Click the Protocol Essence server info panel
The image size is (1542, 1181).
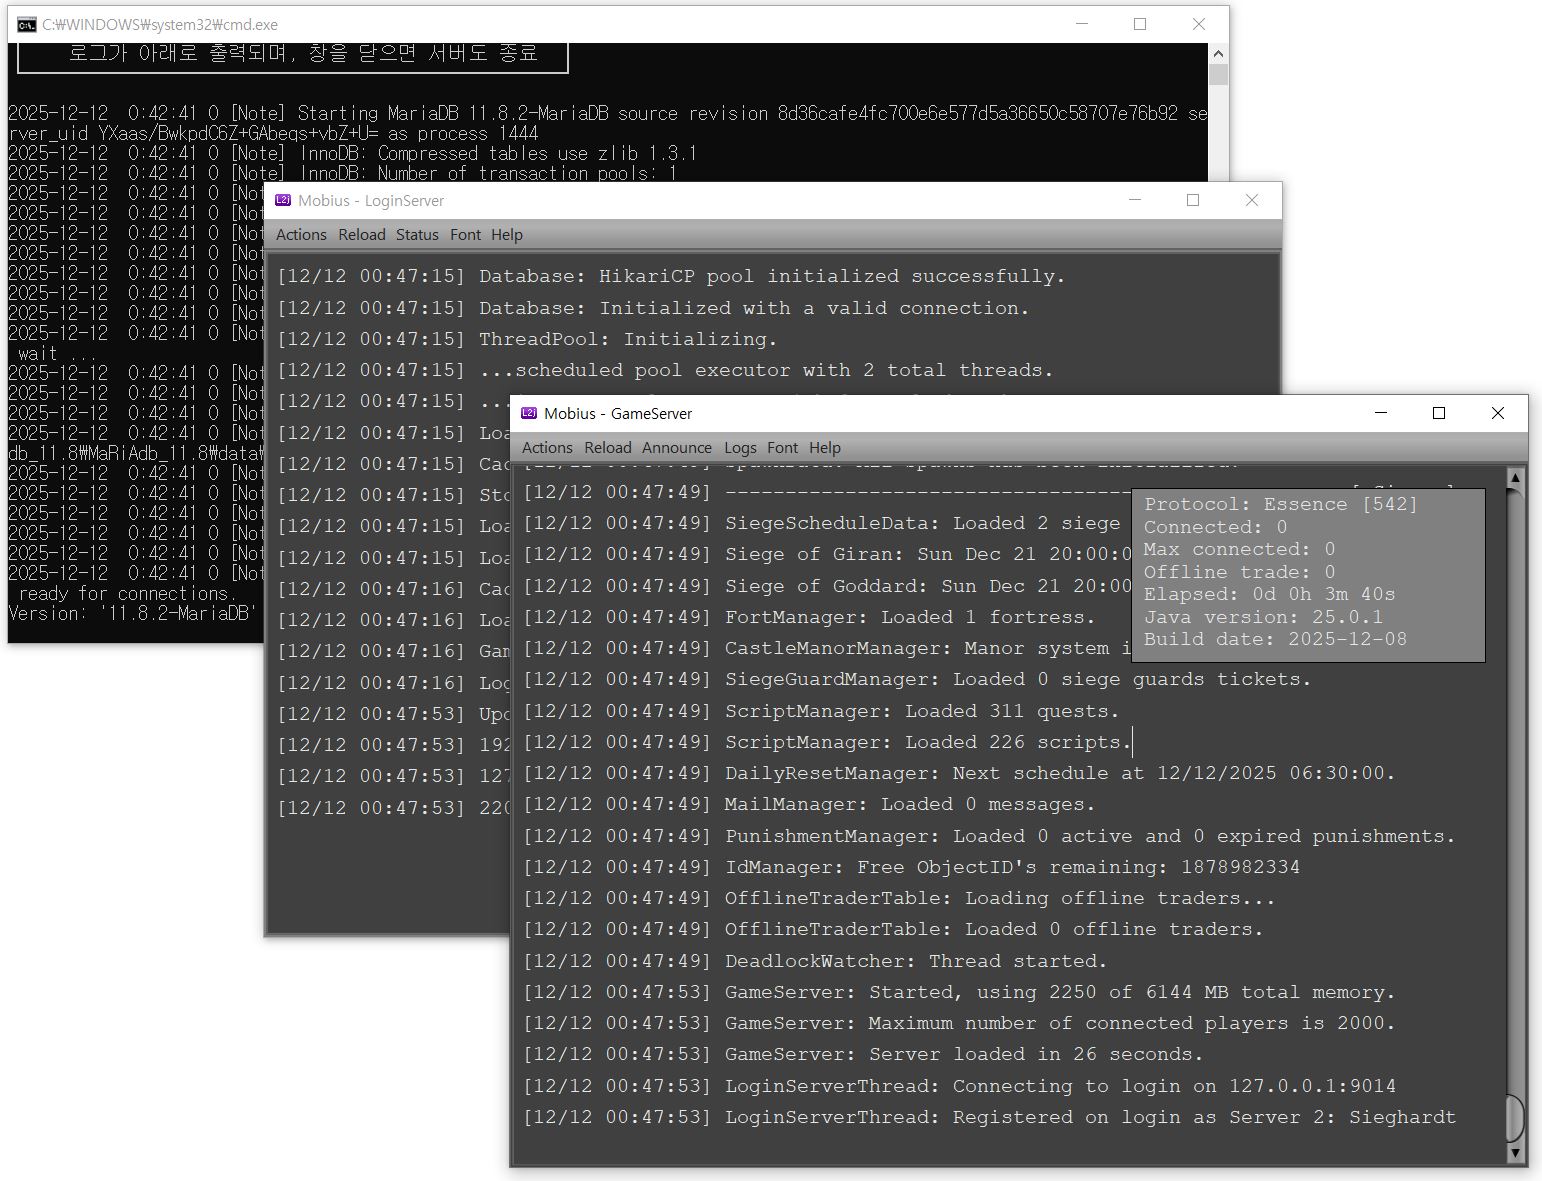pos(1308,575)
